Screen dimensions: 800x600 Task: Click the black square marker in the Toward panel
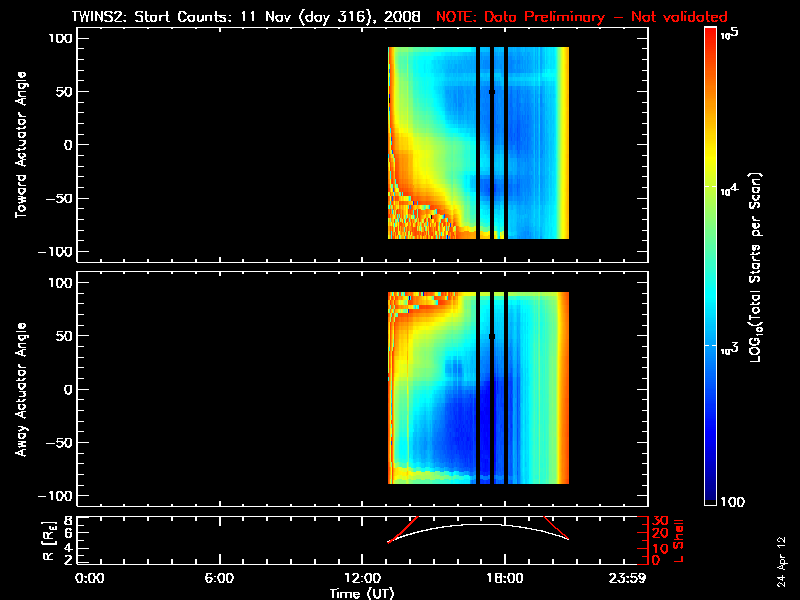492,92
